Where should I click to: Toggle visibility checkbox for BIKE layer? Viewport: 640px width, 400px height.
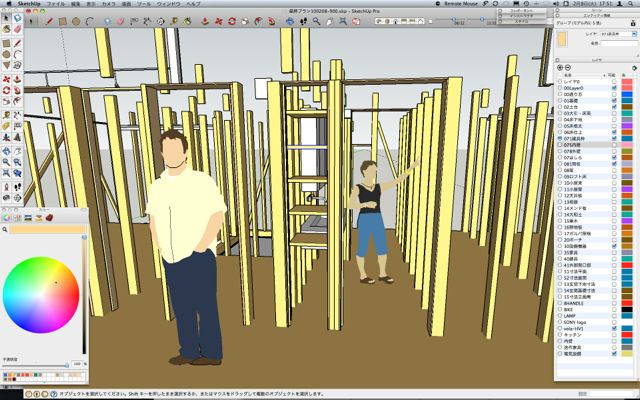pyautogui.click(x=614, y=309)
